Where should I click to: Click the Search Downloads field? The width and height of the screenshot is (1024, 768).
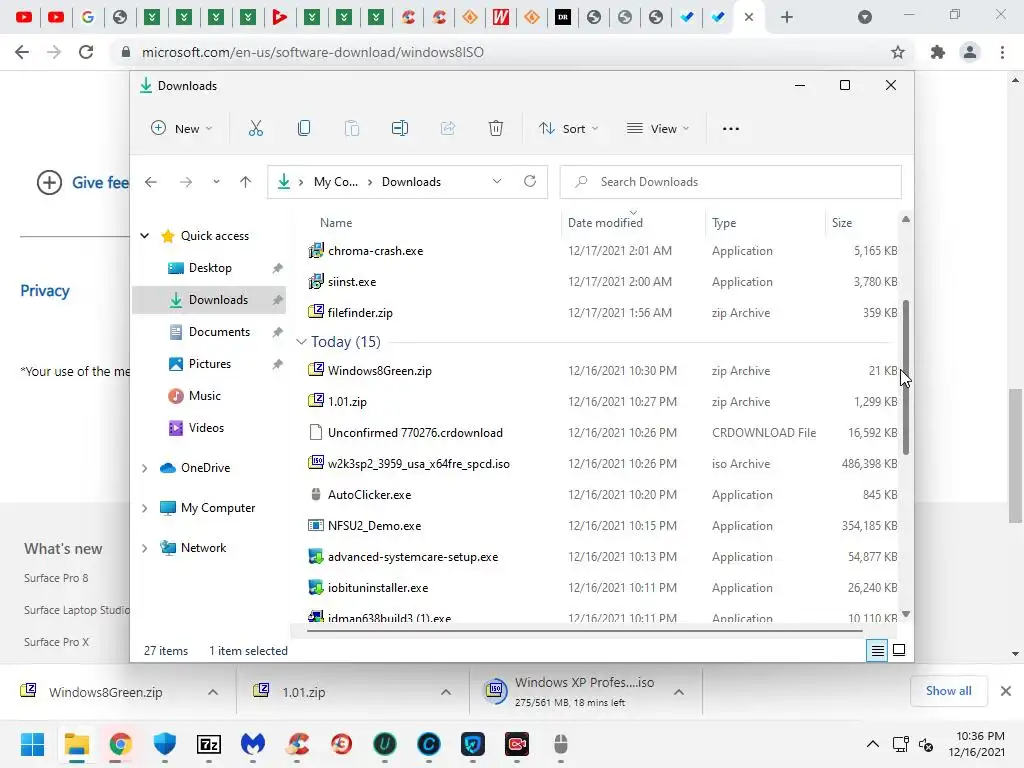click(x=731, y=182)
